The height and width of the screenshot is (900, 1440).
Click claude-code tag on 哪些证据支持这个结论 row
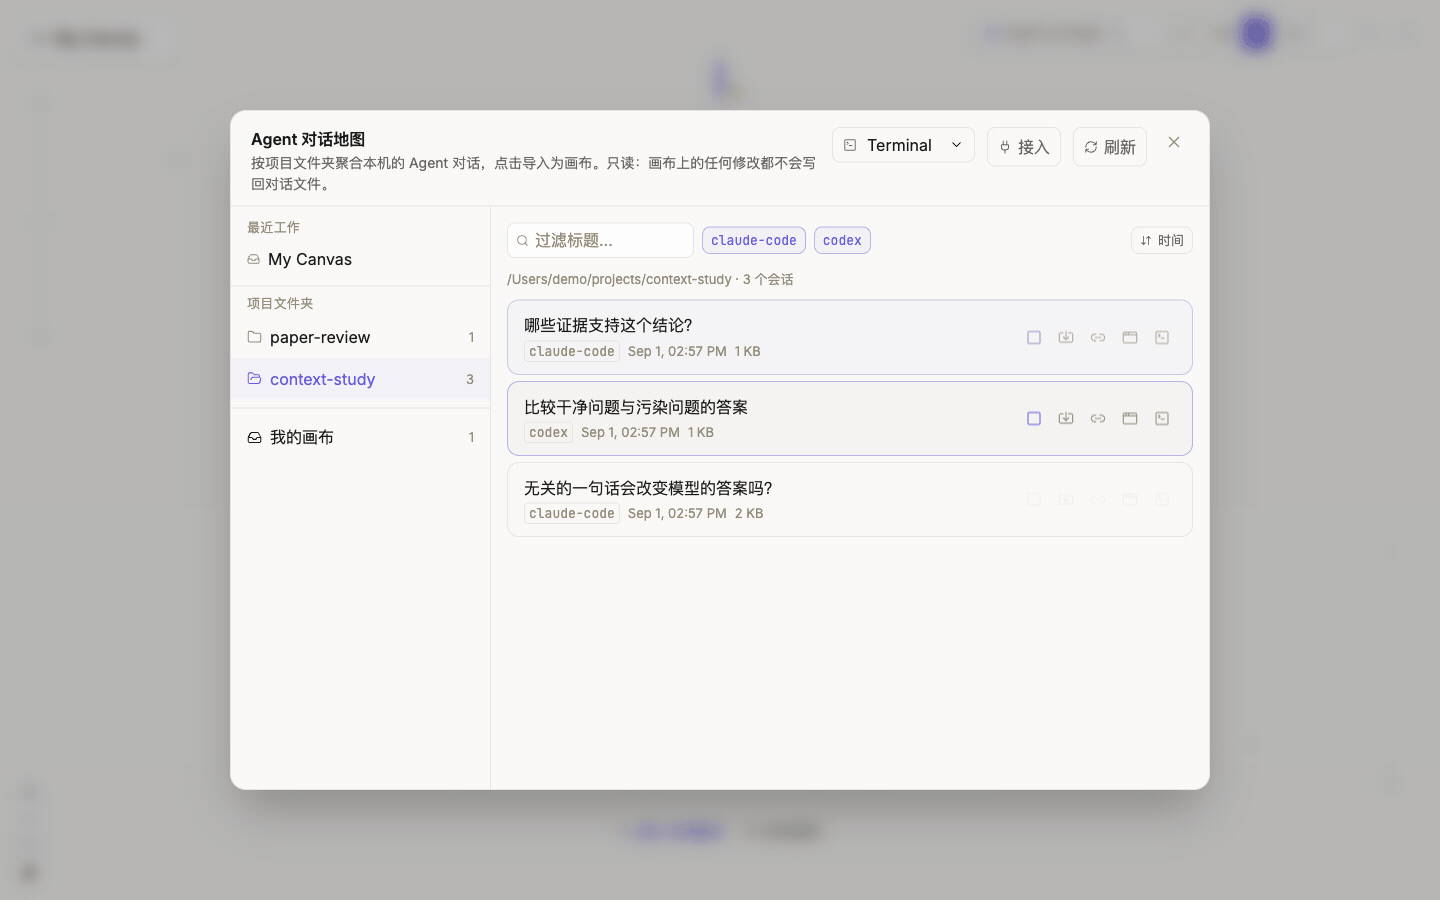572,351
